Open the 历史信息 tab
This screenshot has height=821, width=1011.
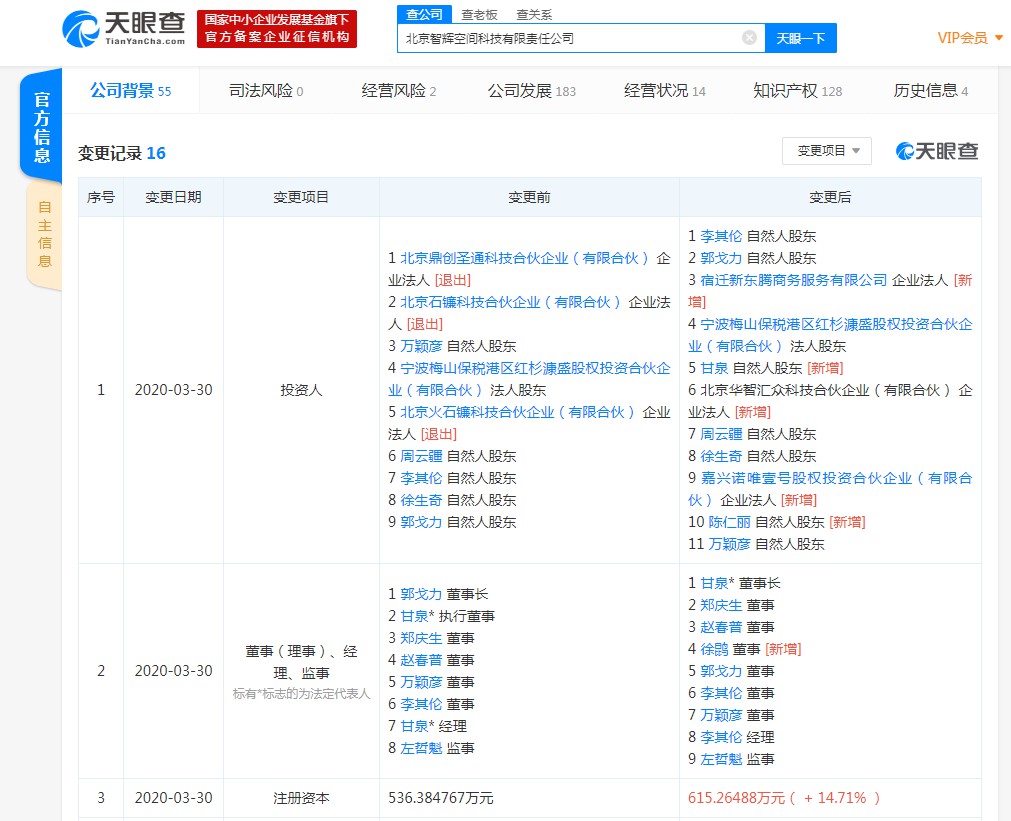(930, 91)
